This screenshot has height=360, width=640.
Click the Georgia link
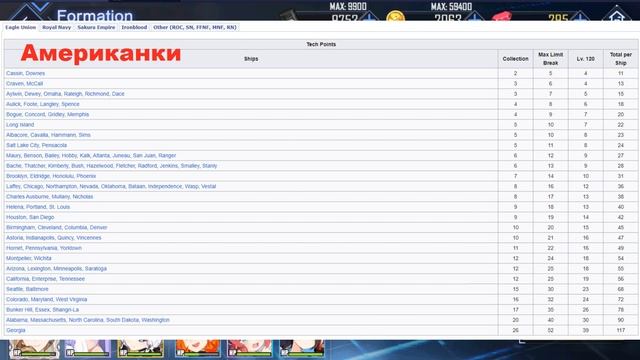click(16, 330)
